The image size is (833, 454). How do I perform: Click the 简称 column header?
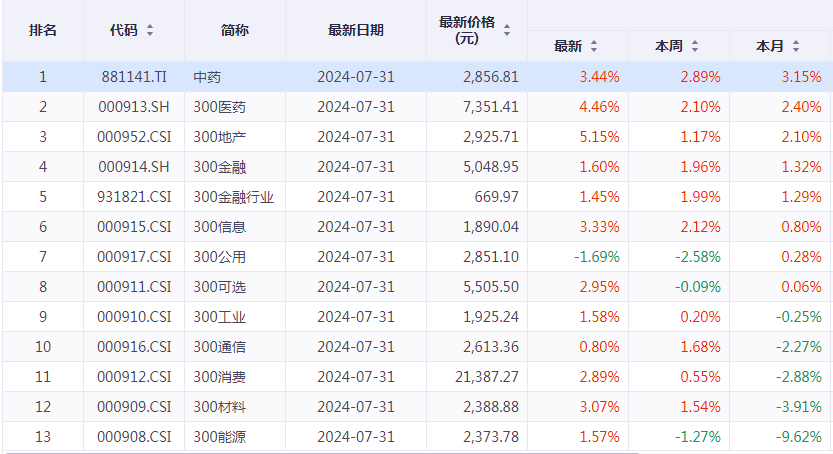[234, 30]
